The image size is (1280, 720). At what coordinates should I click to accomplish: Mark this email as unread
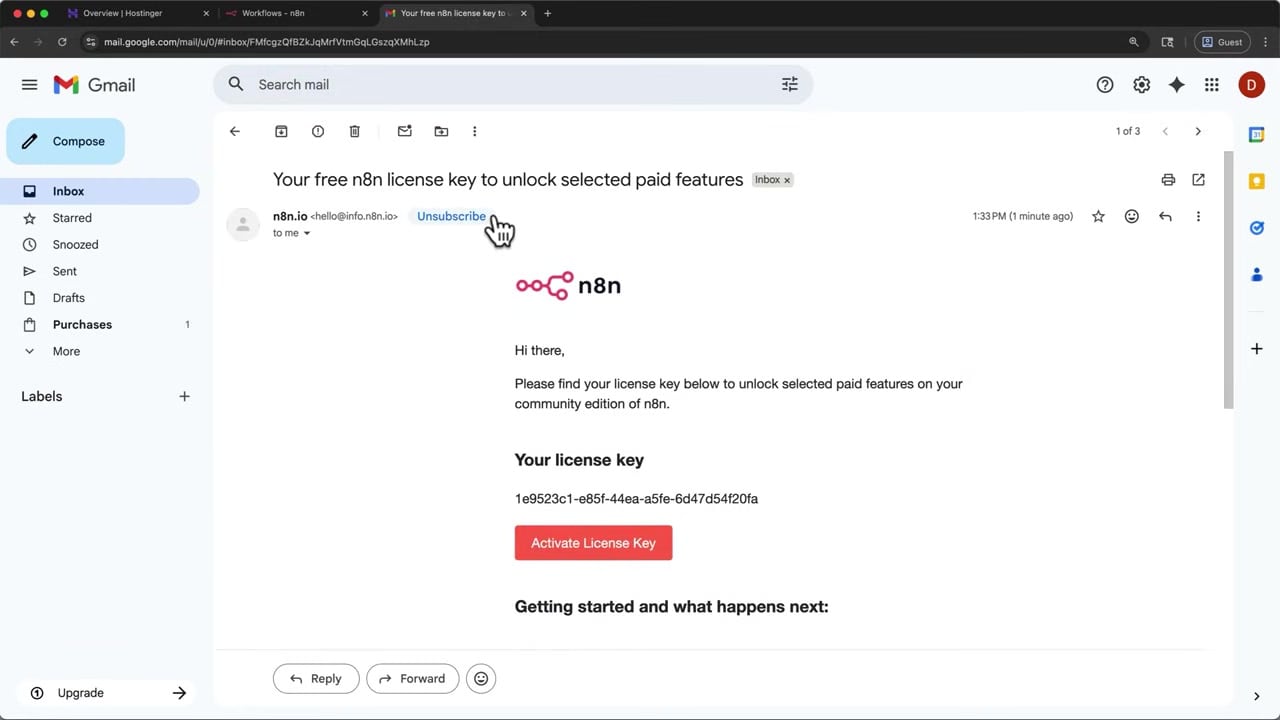pyautogui.click(x=405, y=131)
